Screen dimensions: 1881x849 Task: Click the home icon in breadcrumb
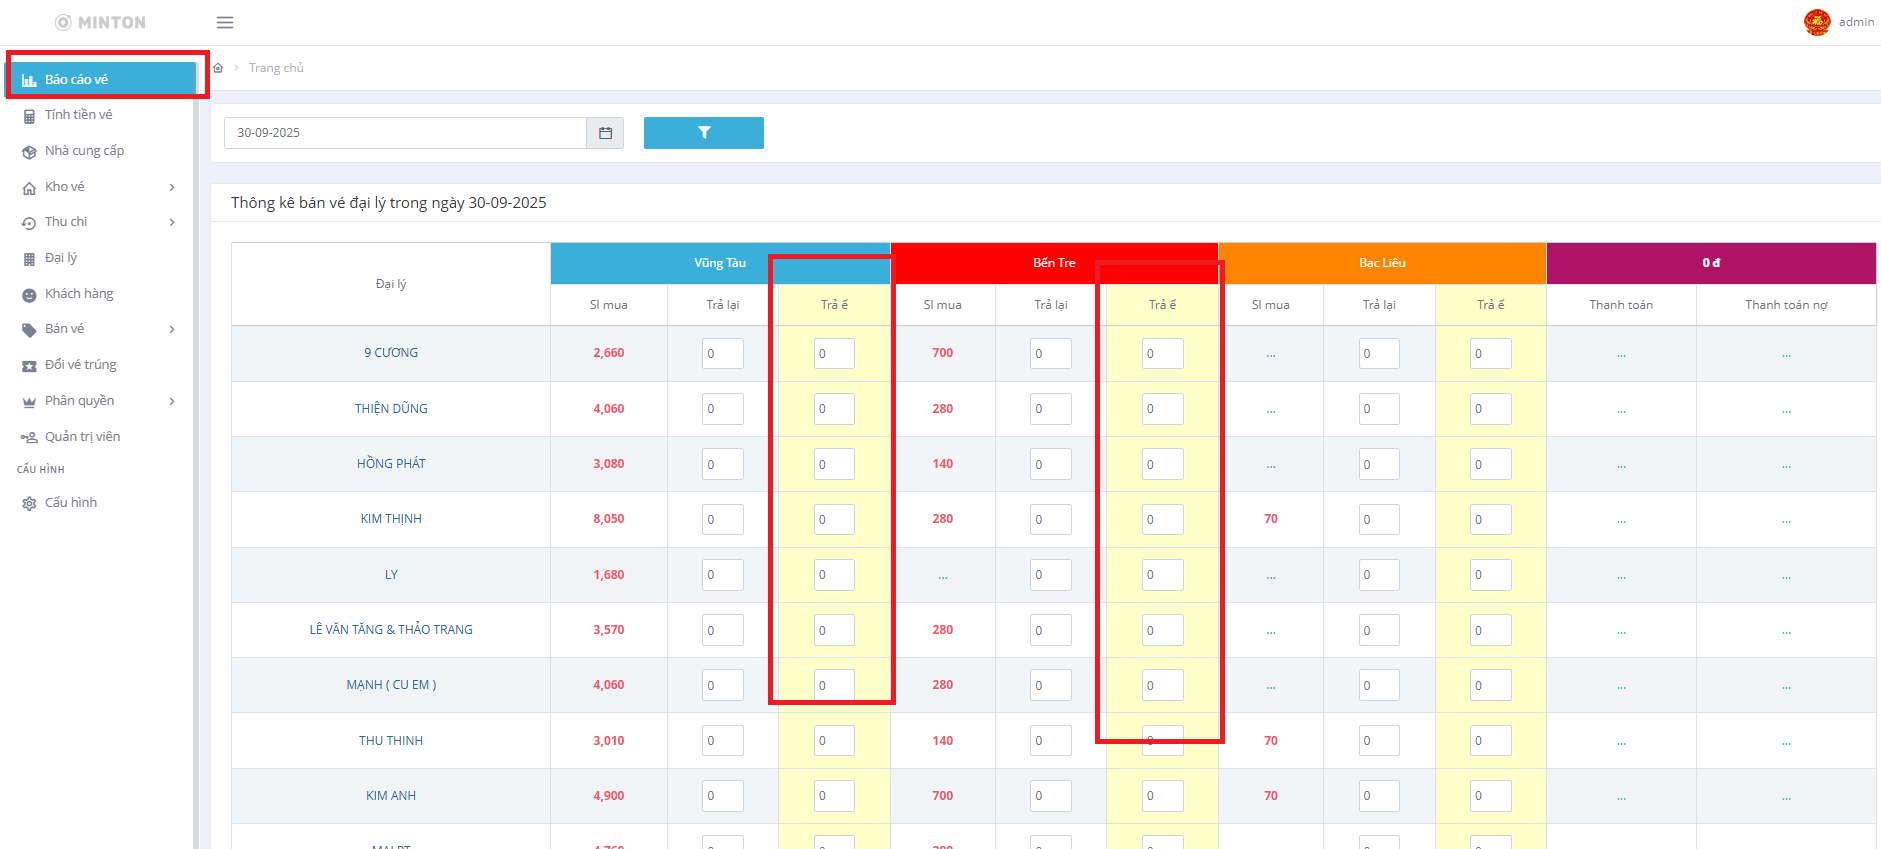click(x=218, y=68)
